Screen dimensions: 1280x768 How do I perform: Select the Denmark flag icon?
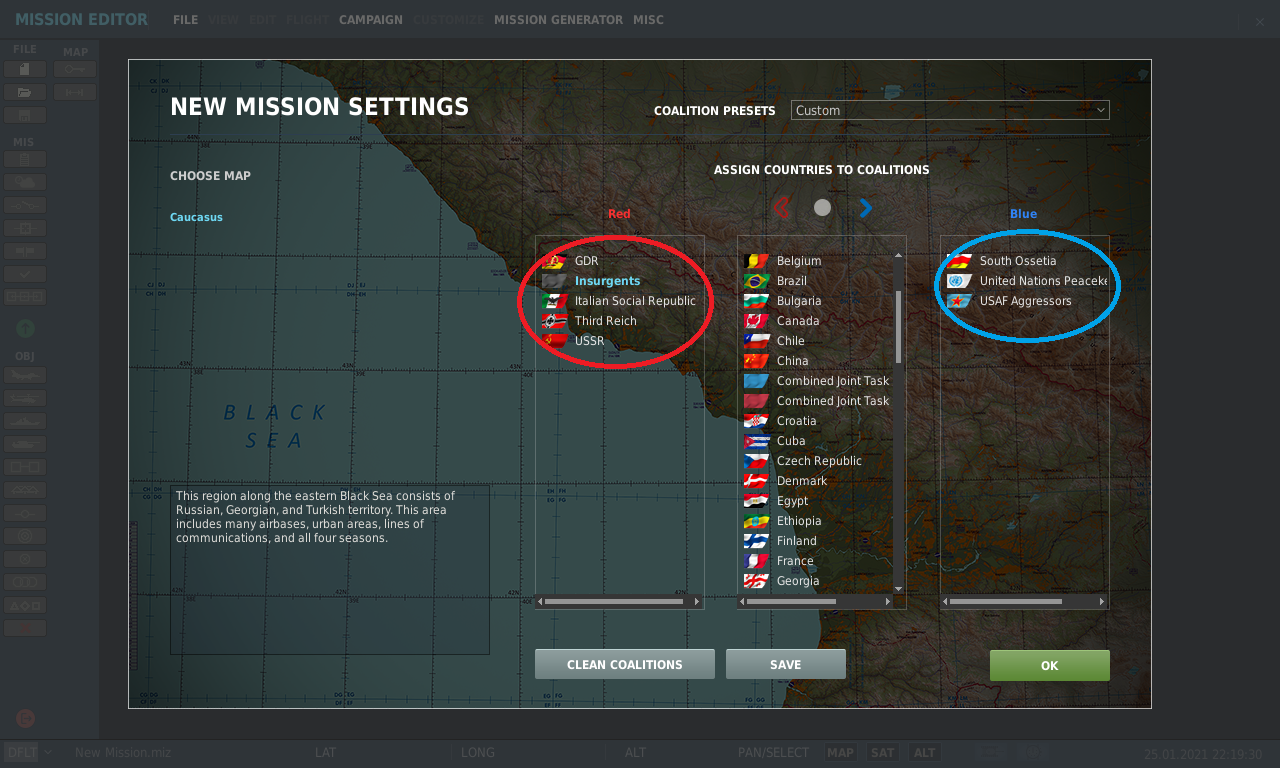point(757,481)
